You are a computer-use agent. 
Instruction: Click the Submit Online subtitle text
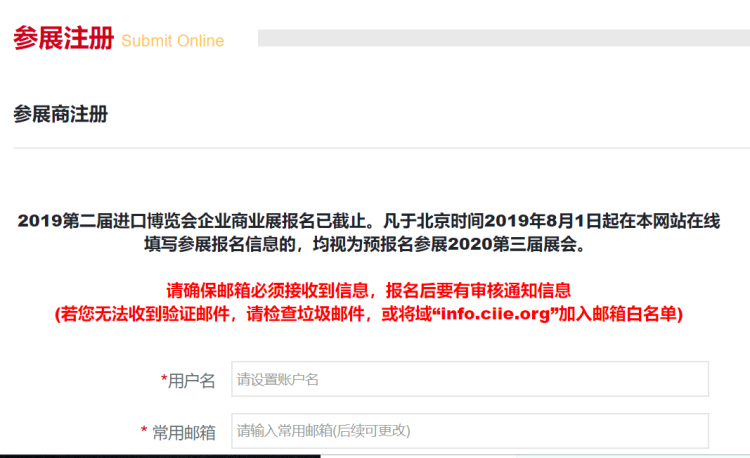(x=173, y=41)
